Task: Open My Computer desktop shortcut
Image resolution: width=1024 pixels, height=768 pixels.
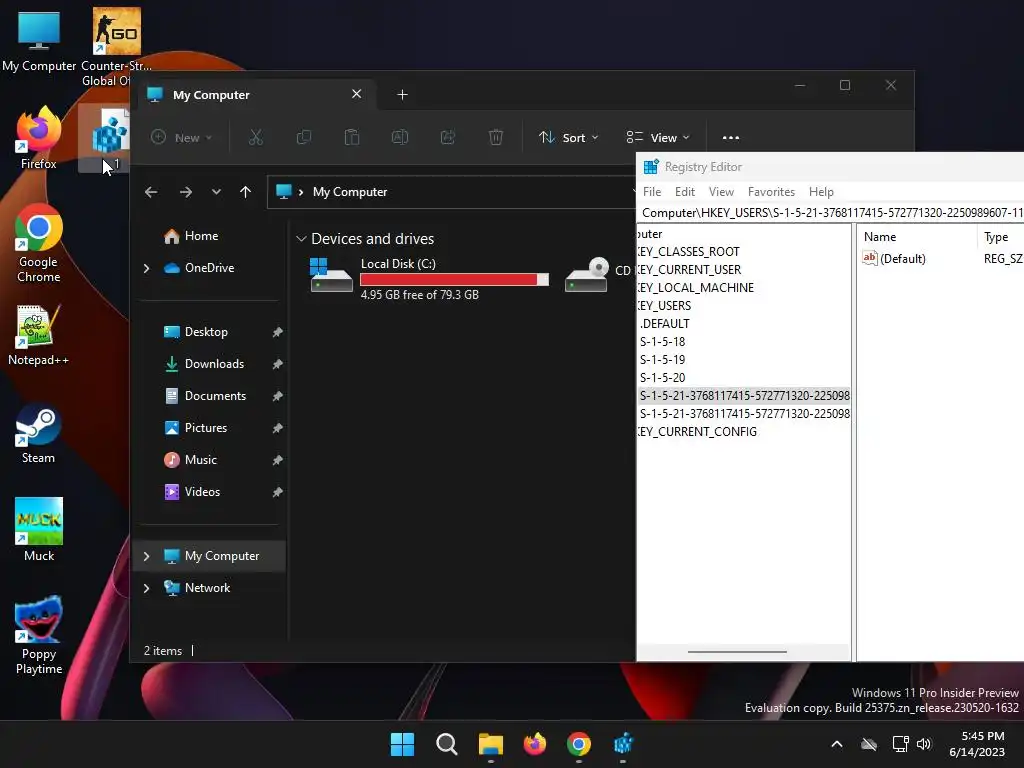Action: tap(39, 41)
